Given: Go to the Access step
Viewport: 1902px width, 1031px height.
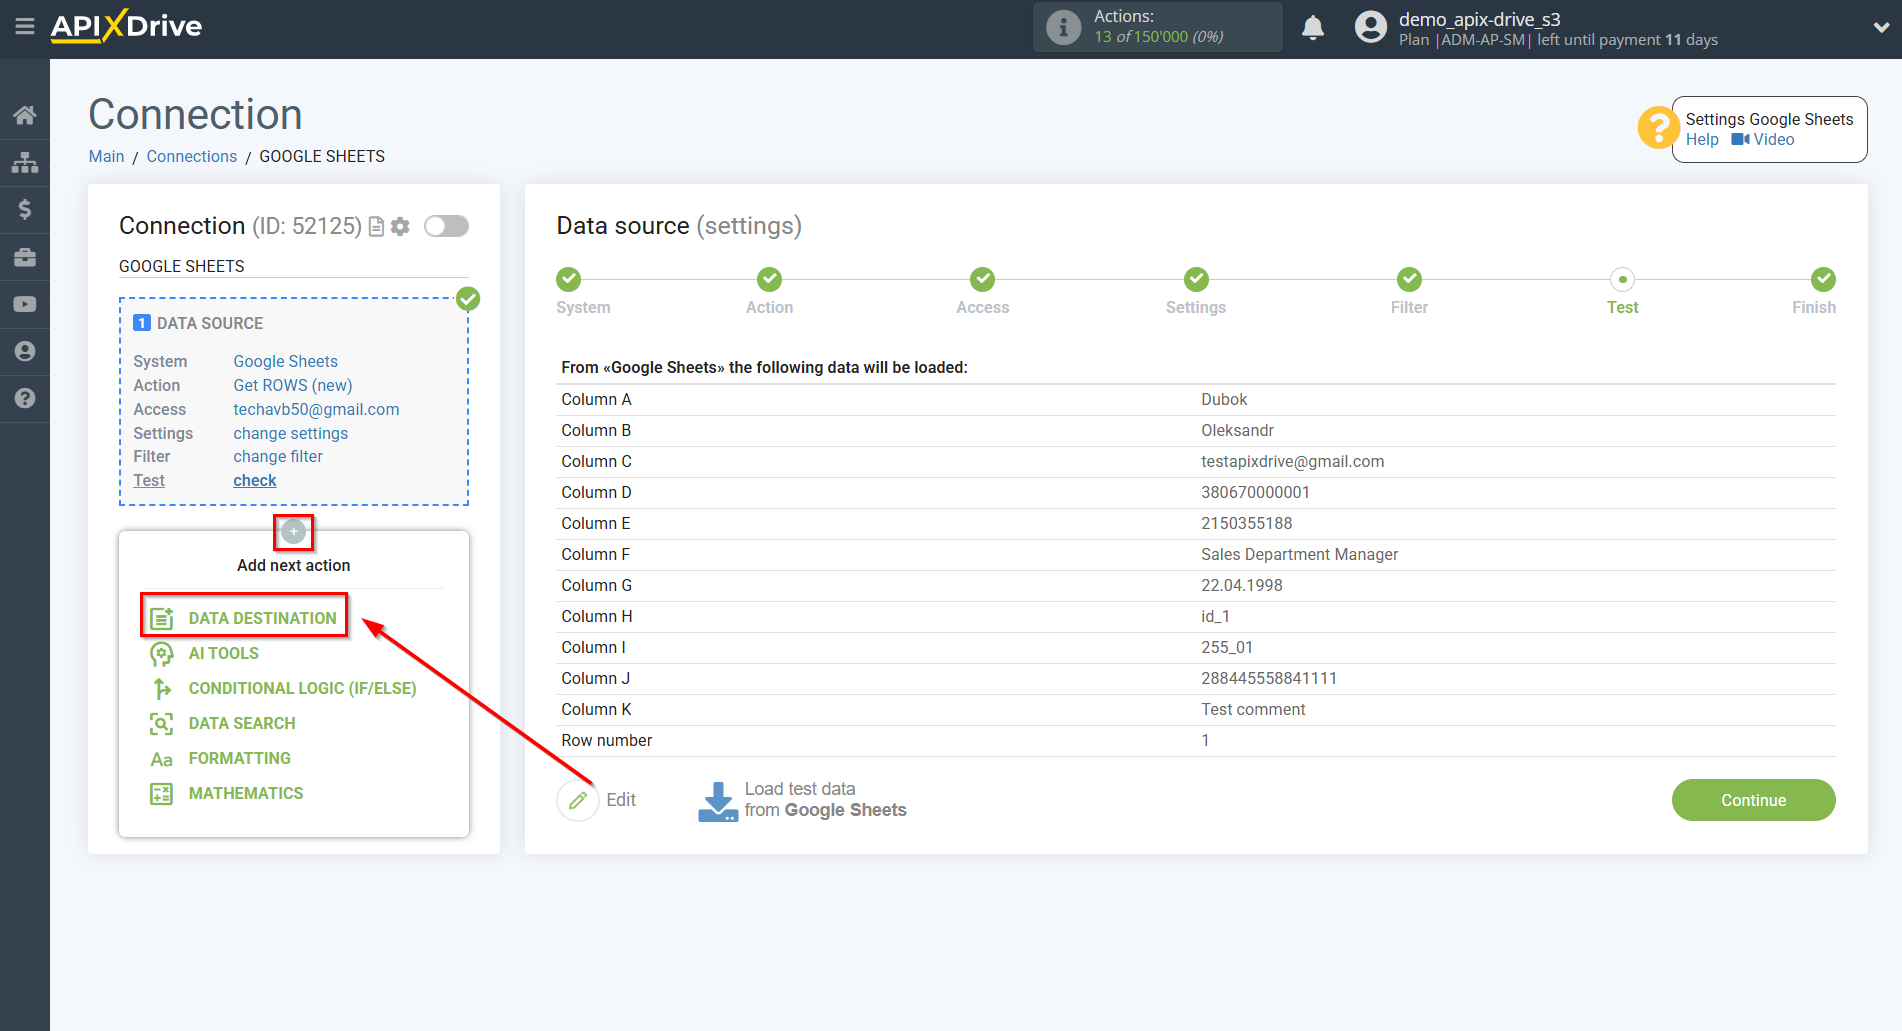Looking at the screenshot, I should [983, 279].
